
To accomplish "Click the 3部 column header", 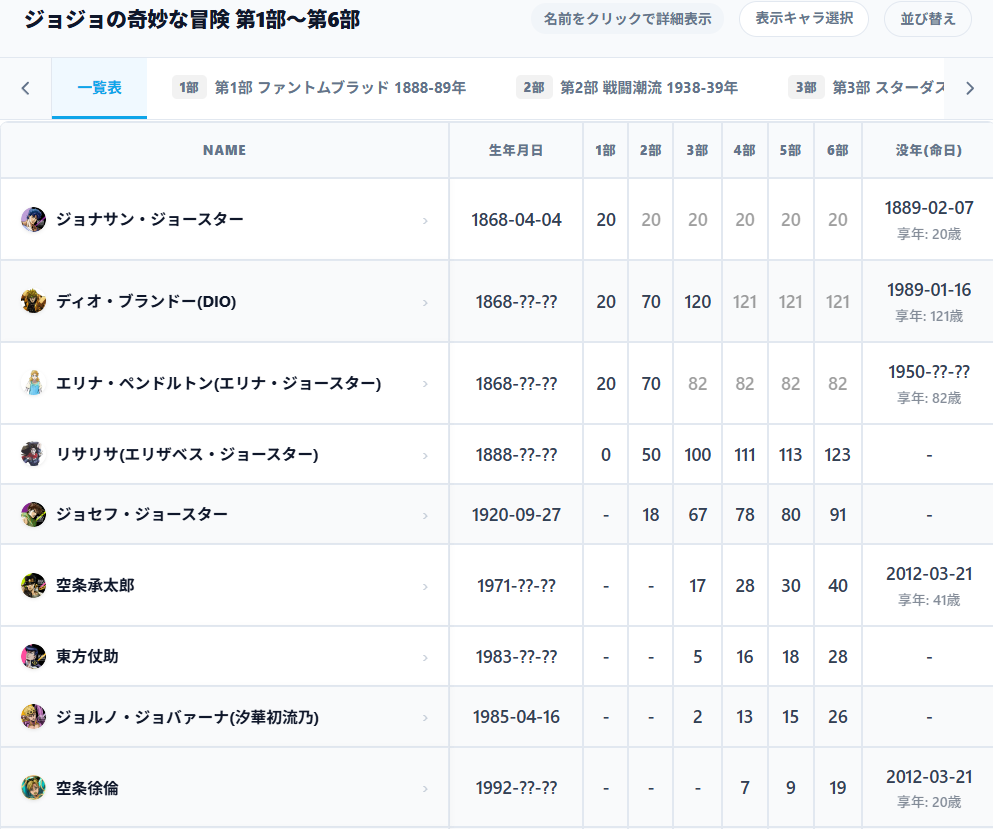I will coord(697,150).
